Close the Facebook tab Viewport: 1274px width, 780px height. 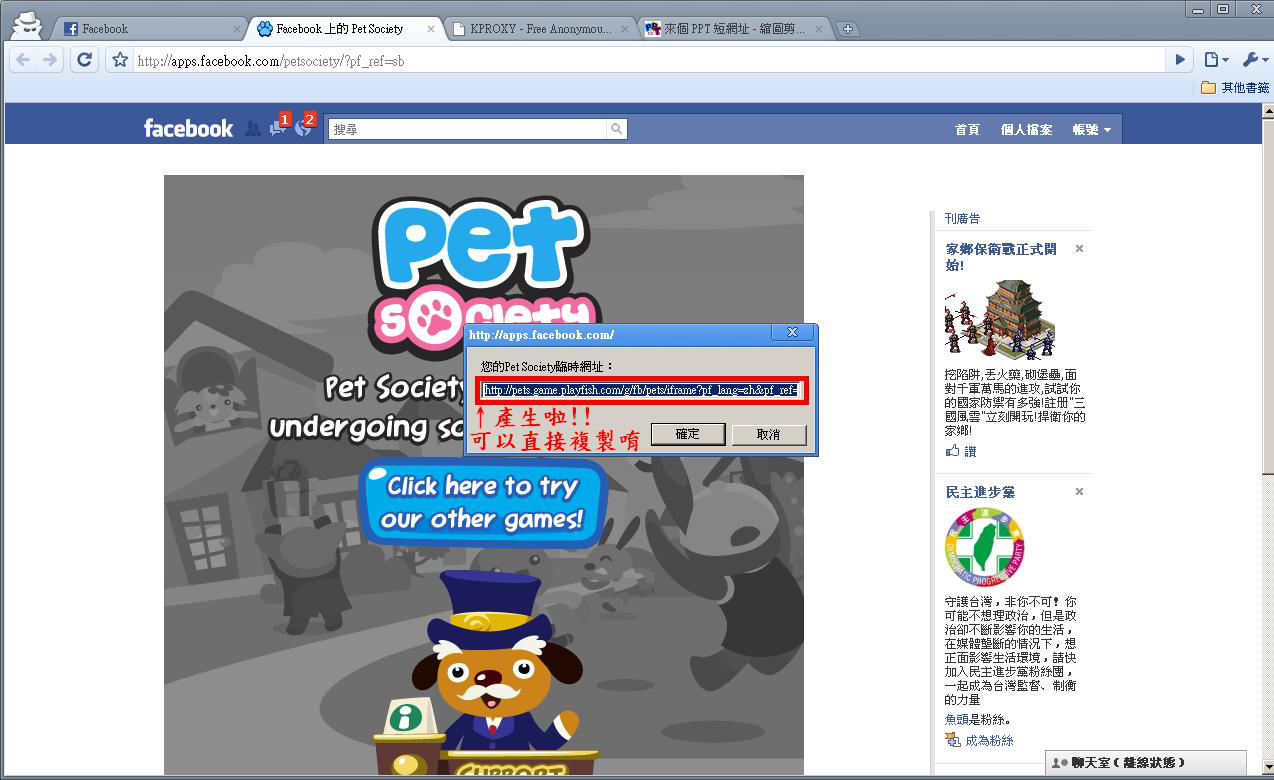(238, 29)
